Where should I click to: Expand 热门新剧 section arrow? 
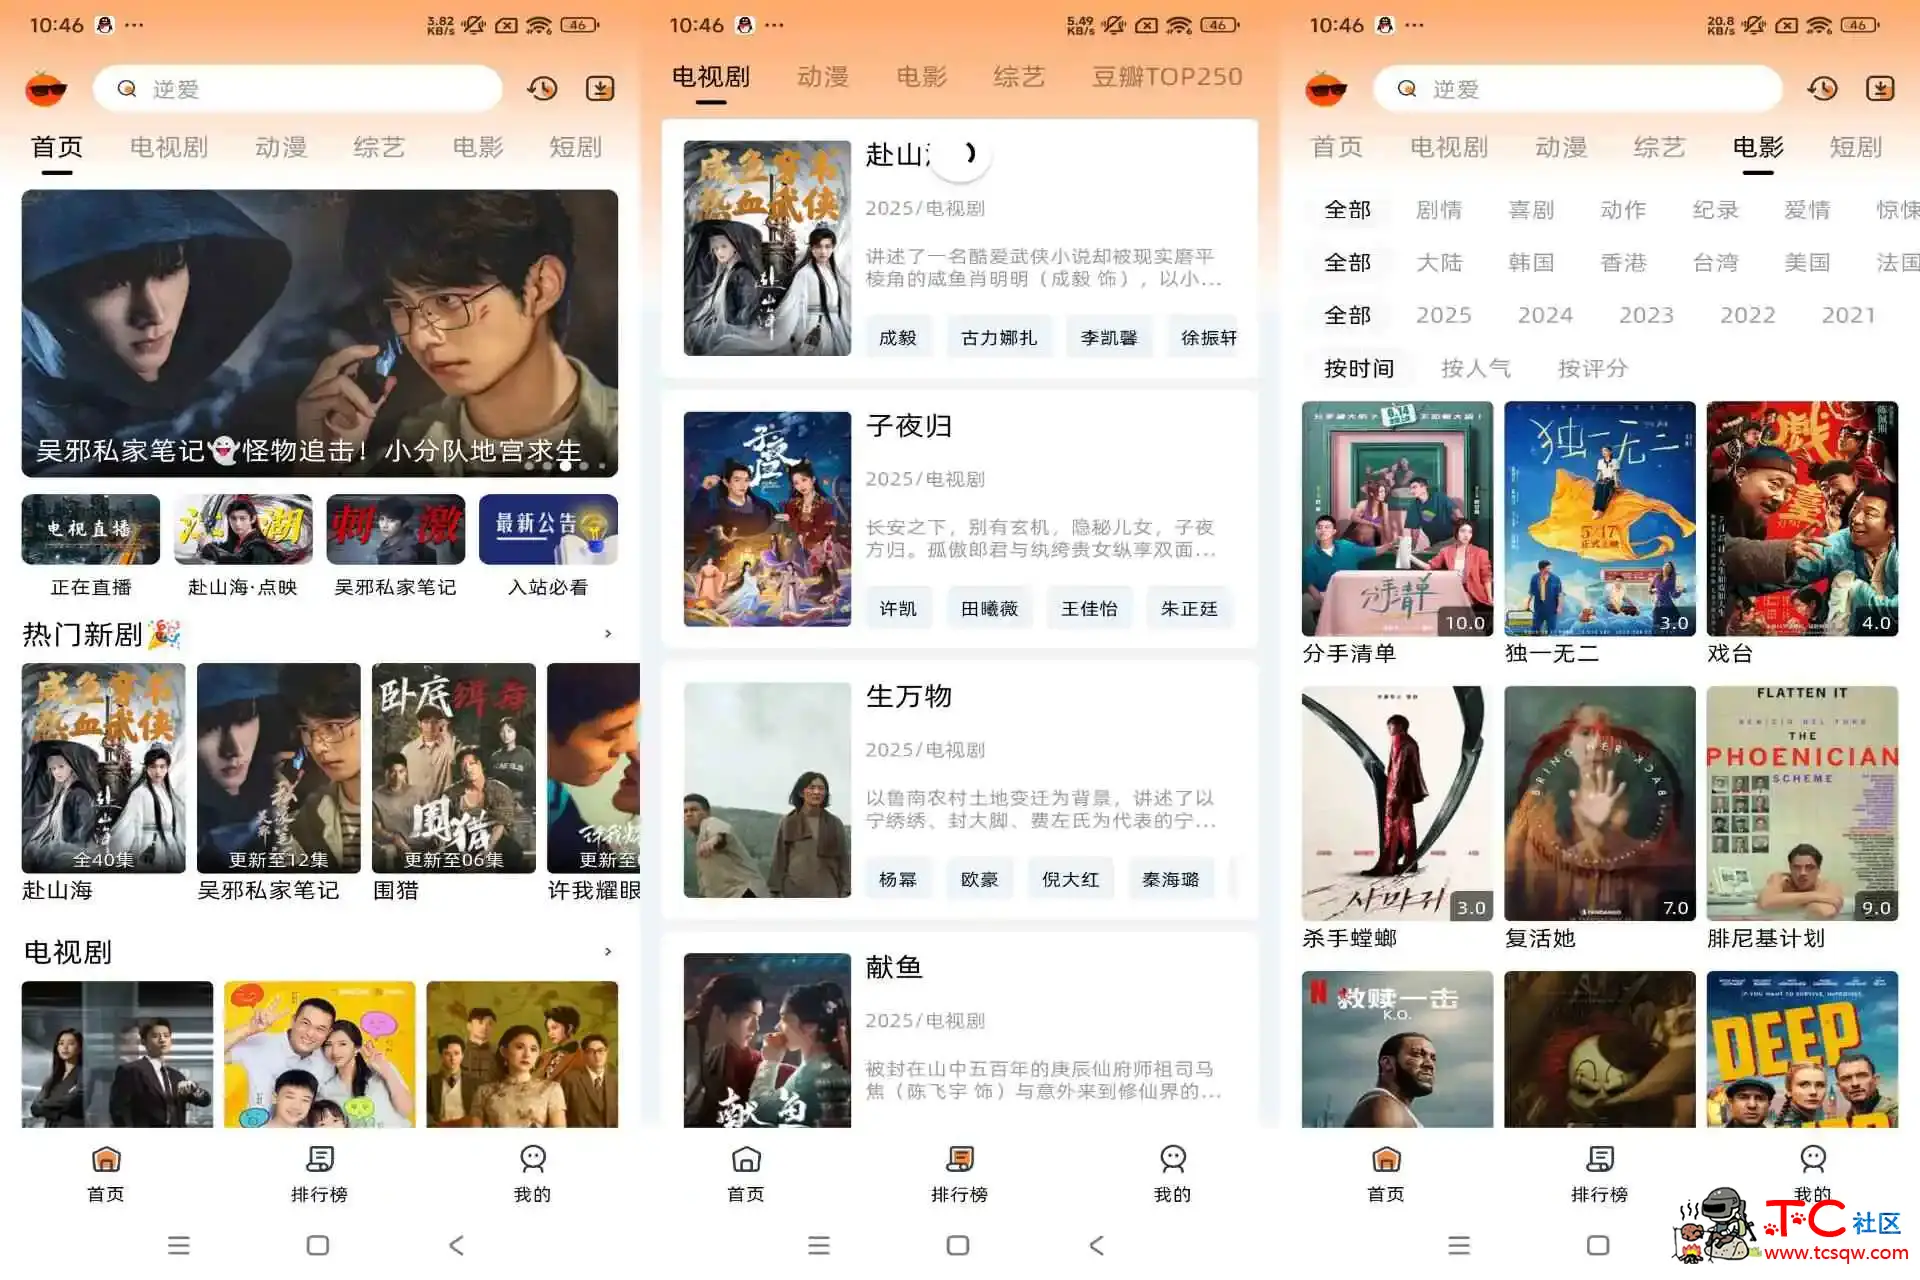(x=608, y=634)
